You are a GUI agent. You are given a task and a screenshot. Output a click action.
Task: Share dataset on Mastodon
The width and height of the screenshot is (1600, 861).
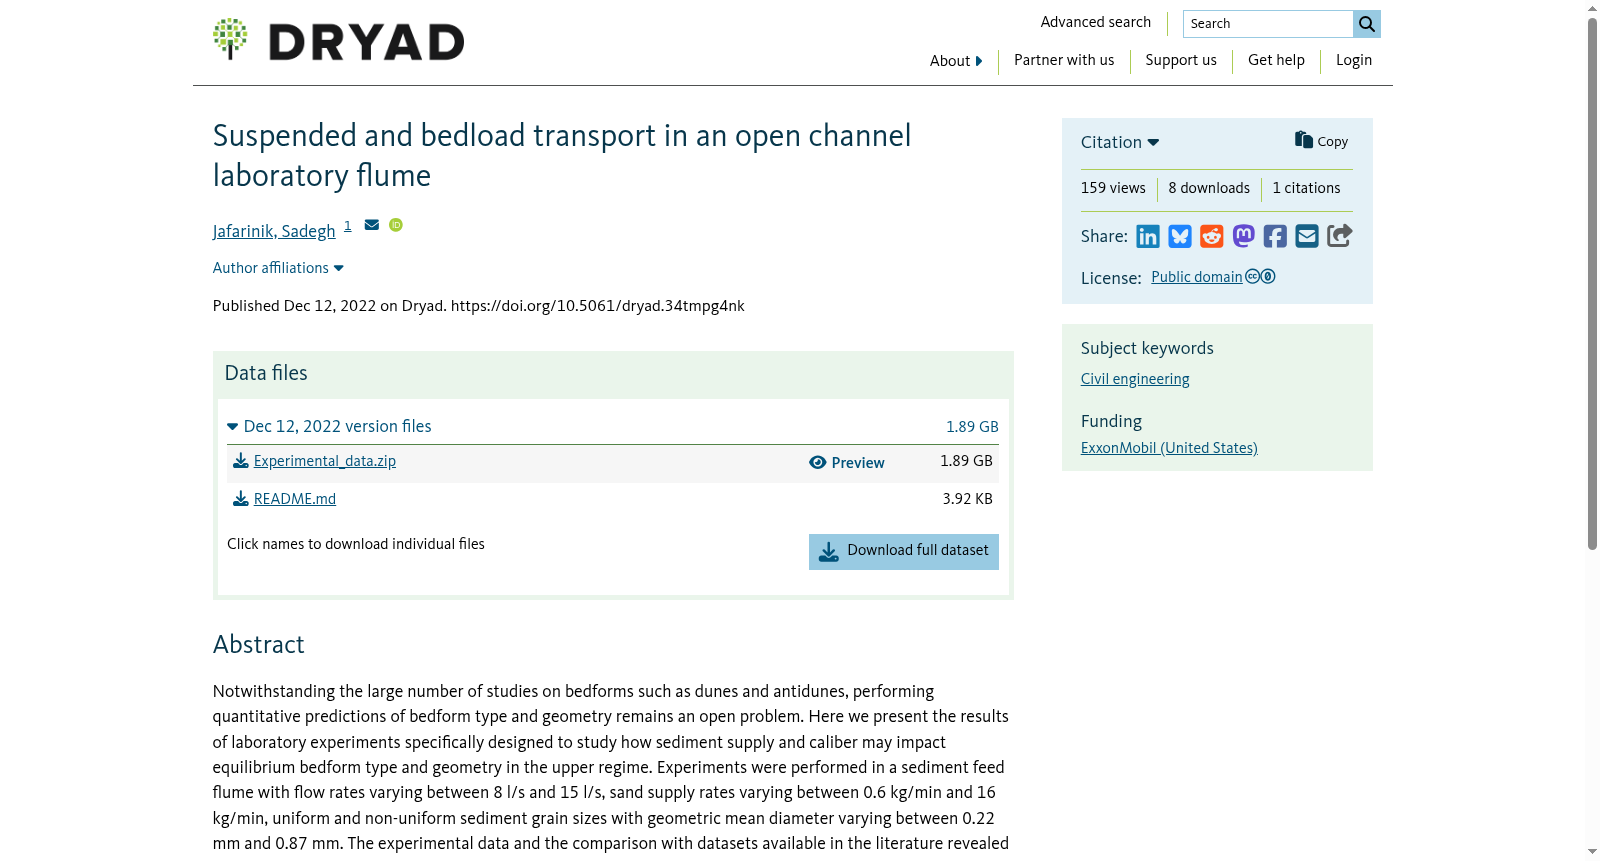click(1243, 236)
